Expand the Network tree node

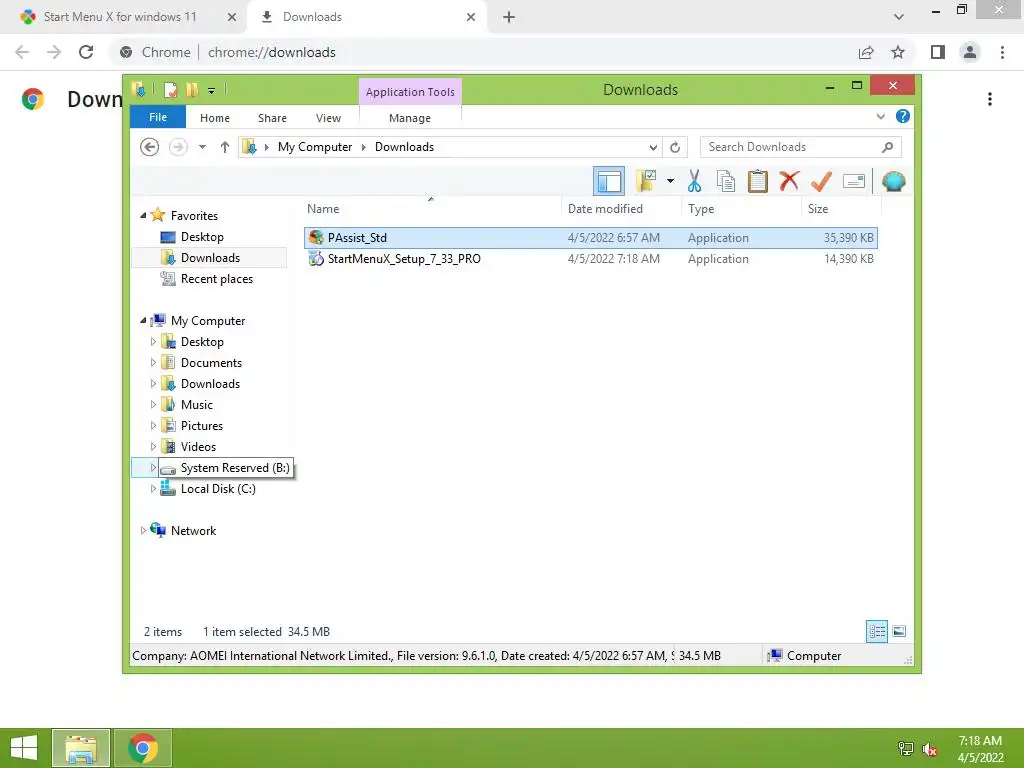tap(143, 530)
